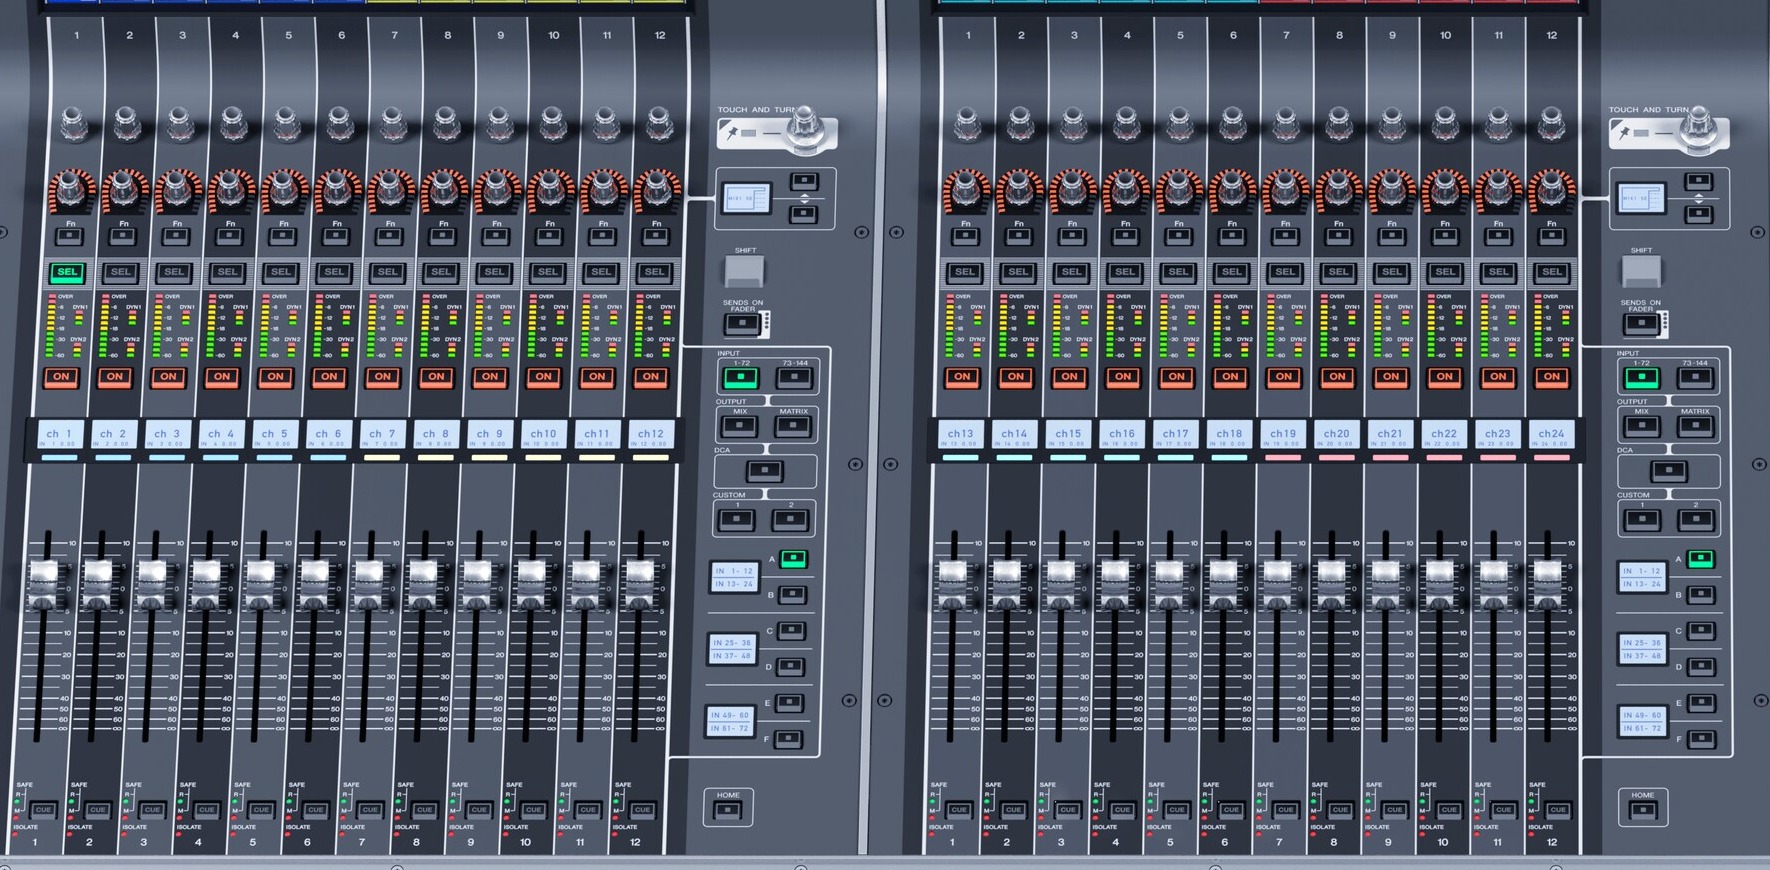1770x870 pixels.
Task: Tap the Fn key above ch10
Action: click(x=549, y=237)
